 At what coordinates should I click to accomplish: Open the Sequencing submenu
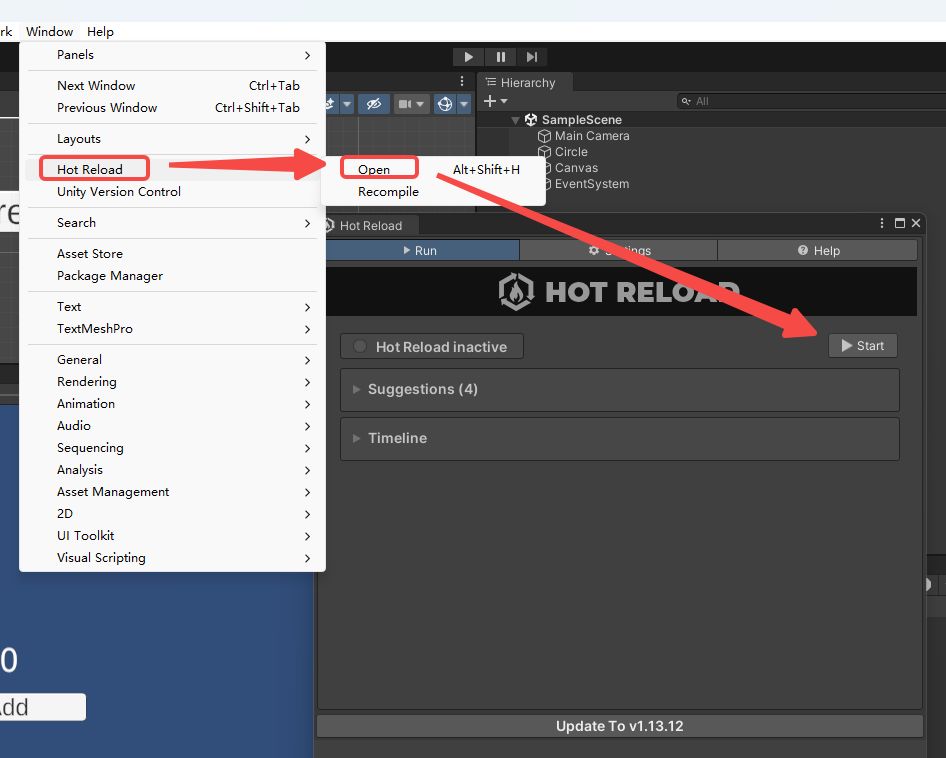(x=173, y=448)
